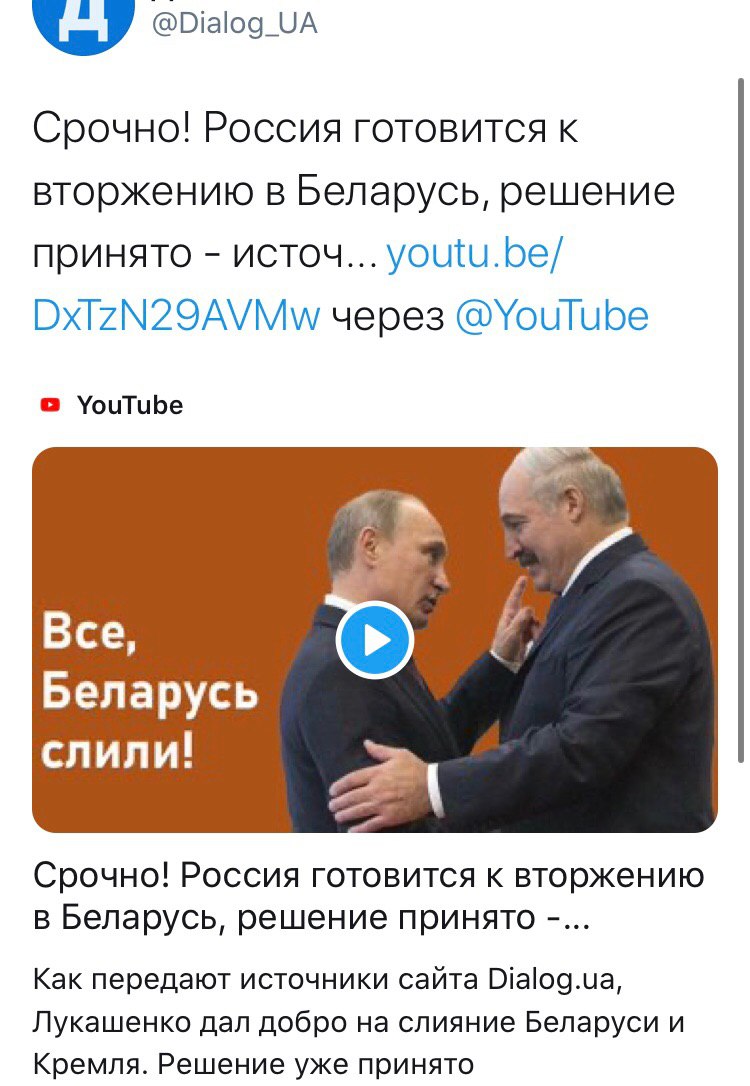Open the @YouTube mention

[552, 317]
